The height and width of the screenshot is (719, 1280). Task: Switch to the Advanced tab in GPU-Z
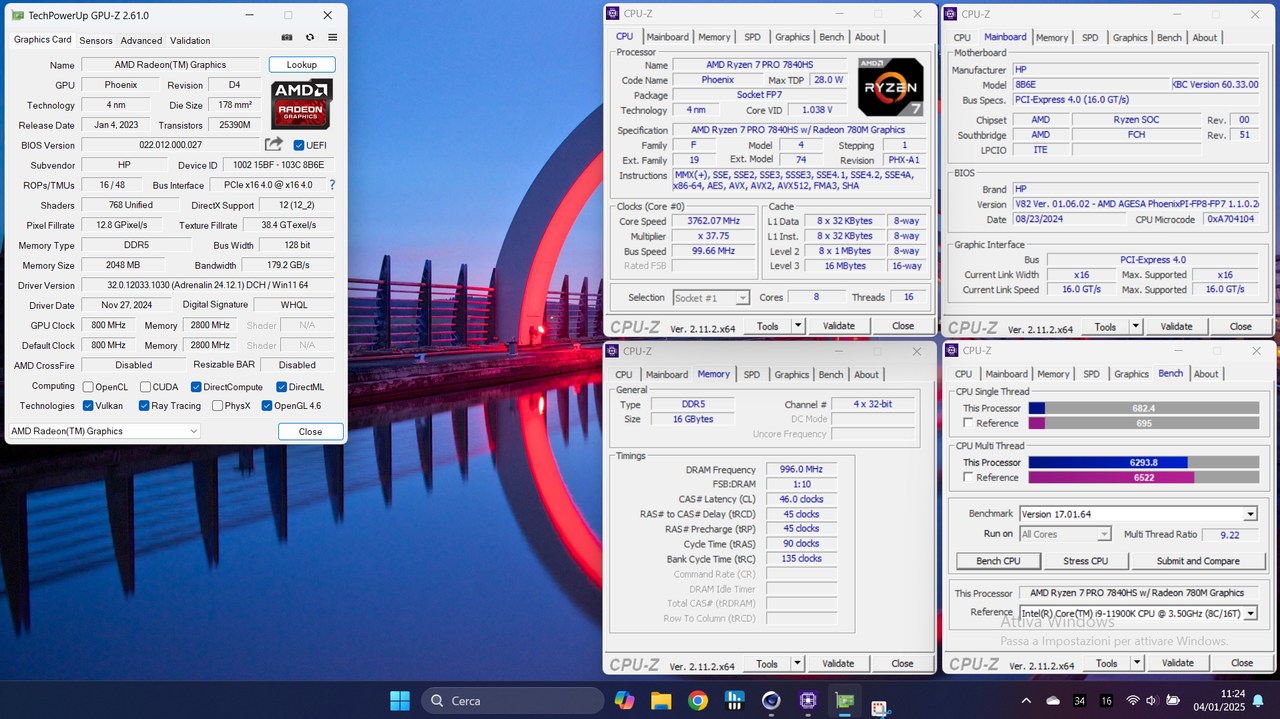141,40
